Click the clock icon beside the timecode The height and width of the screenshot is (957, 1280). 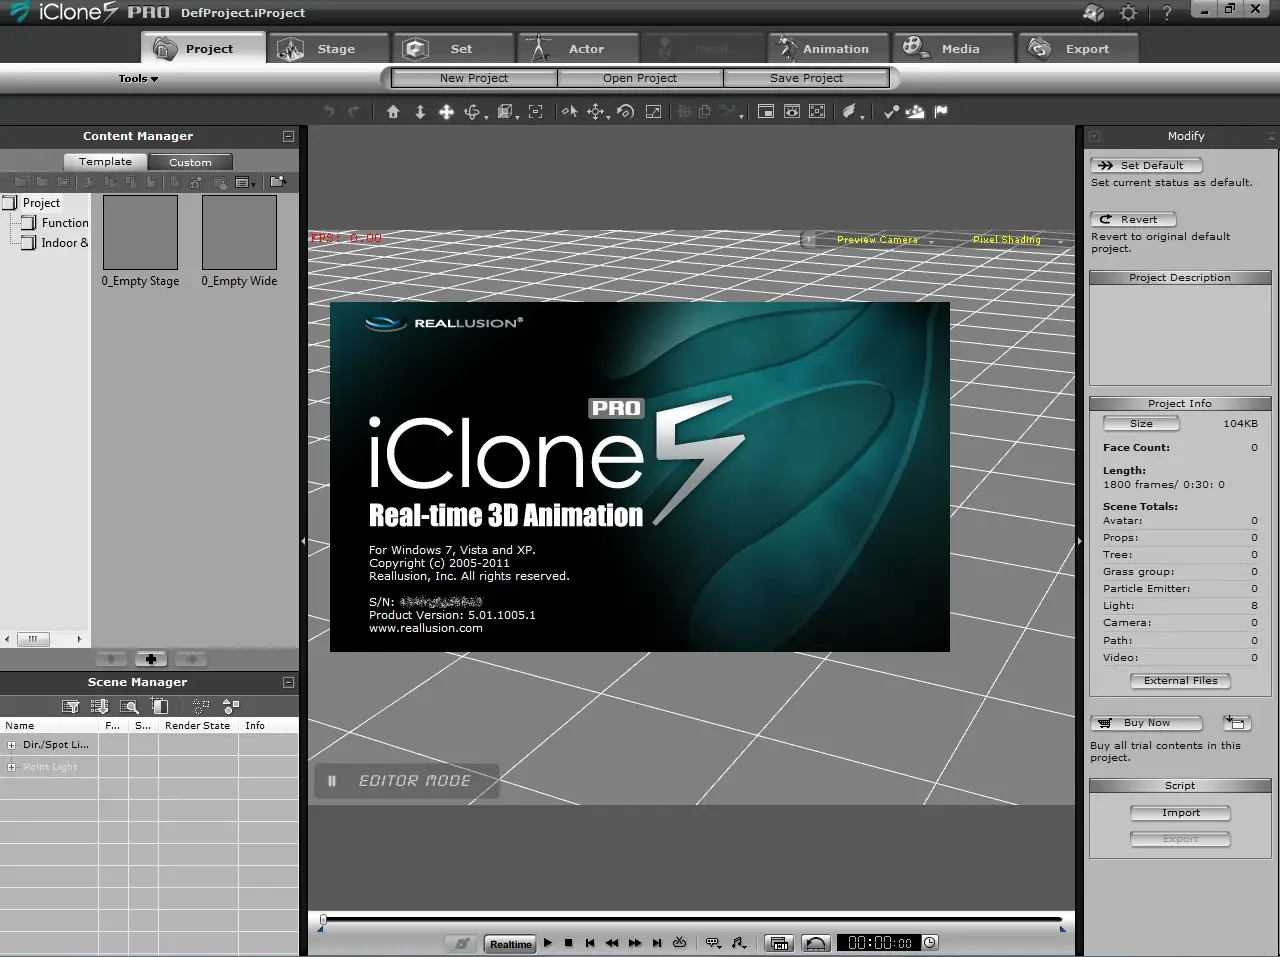(x=930, y=943)
